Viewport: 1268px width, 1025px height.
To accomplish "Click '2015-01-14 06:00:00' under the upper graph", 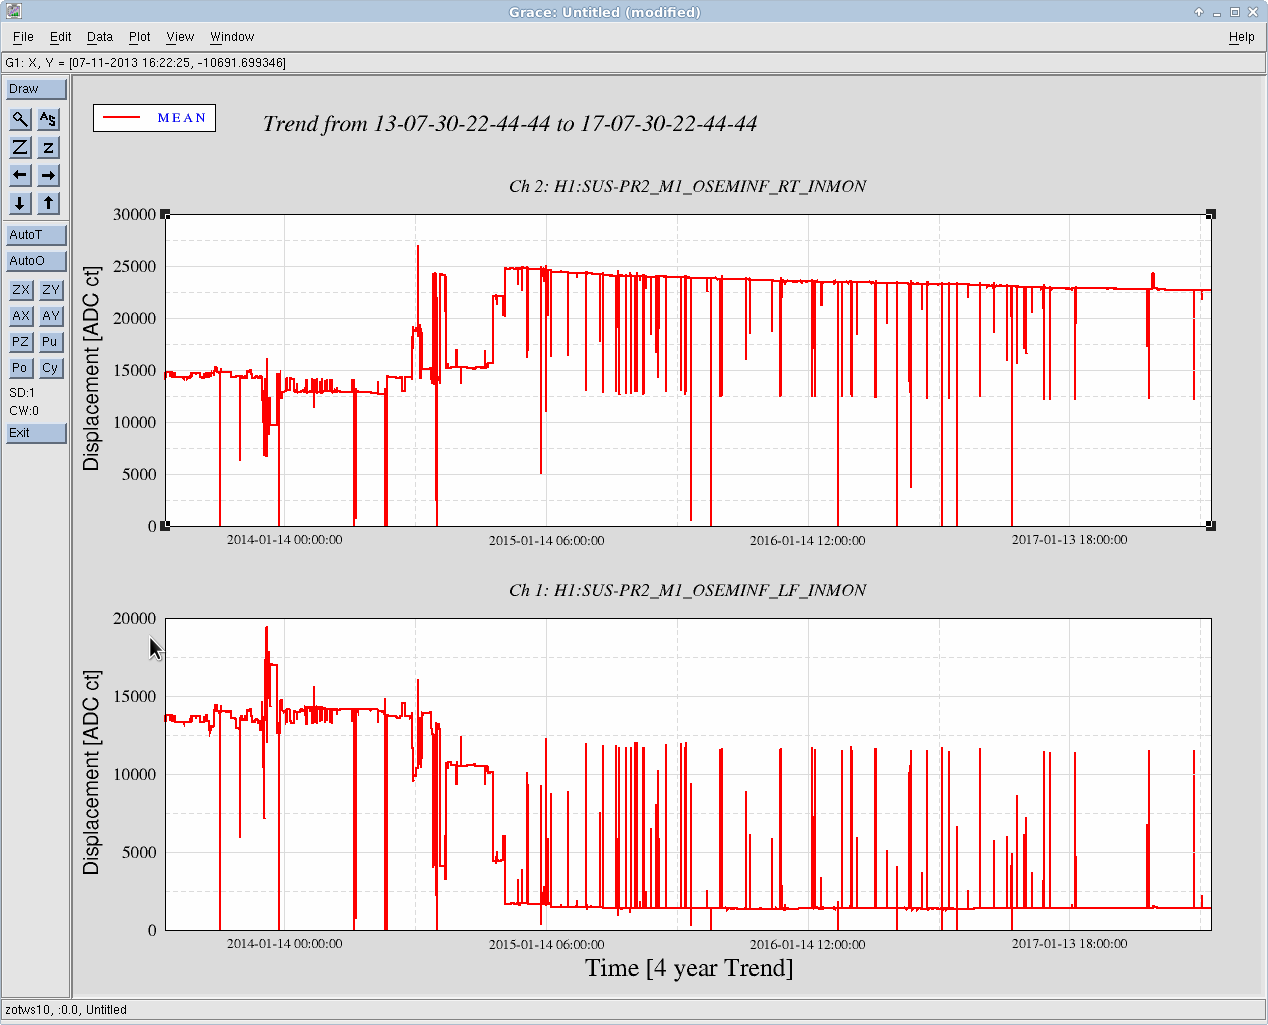I will (x=547, y=541).
